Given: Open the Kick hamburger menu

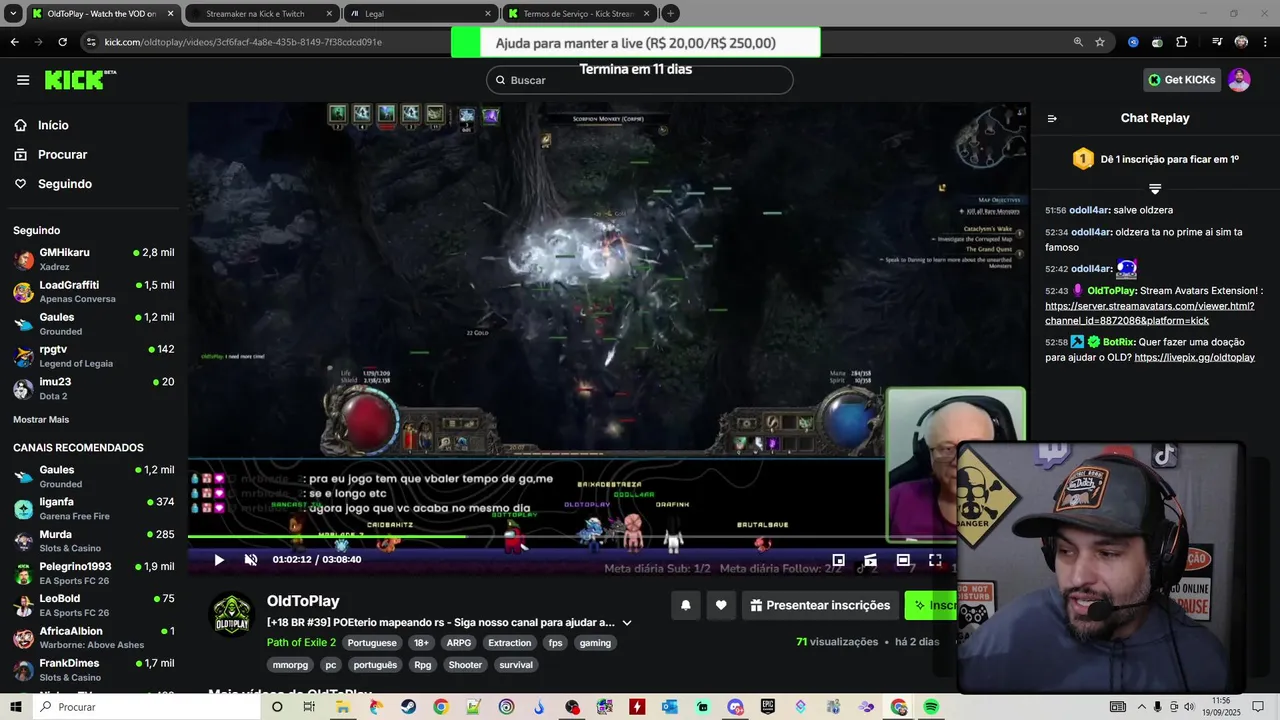Looking at the screenshot, I should coord(23,80).
